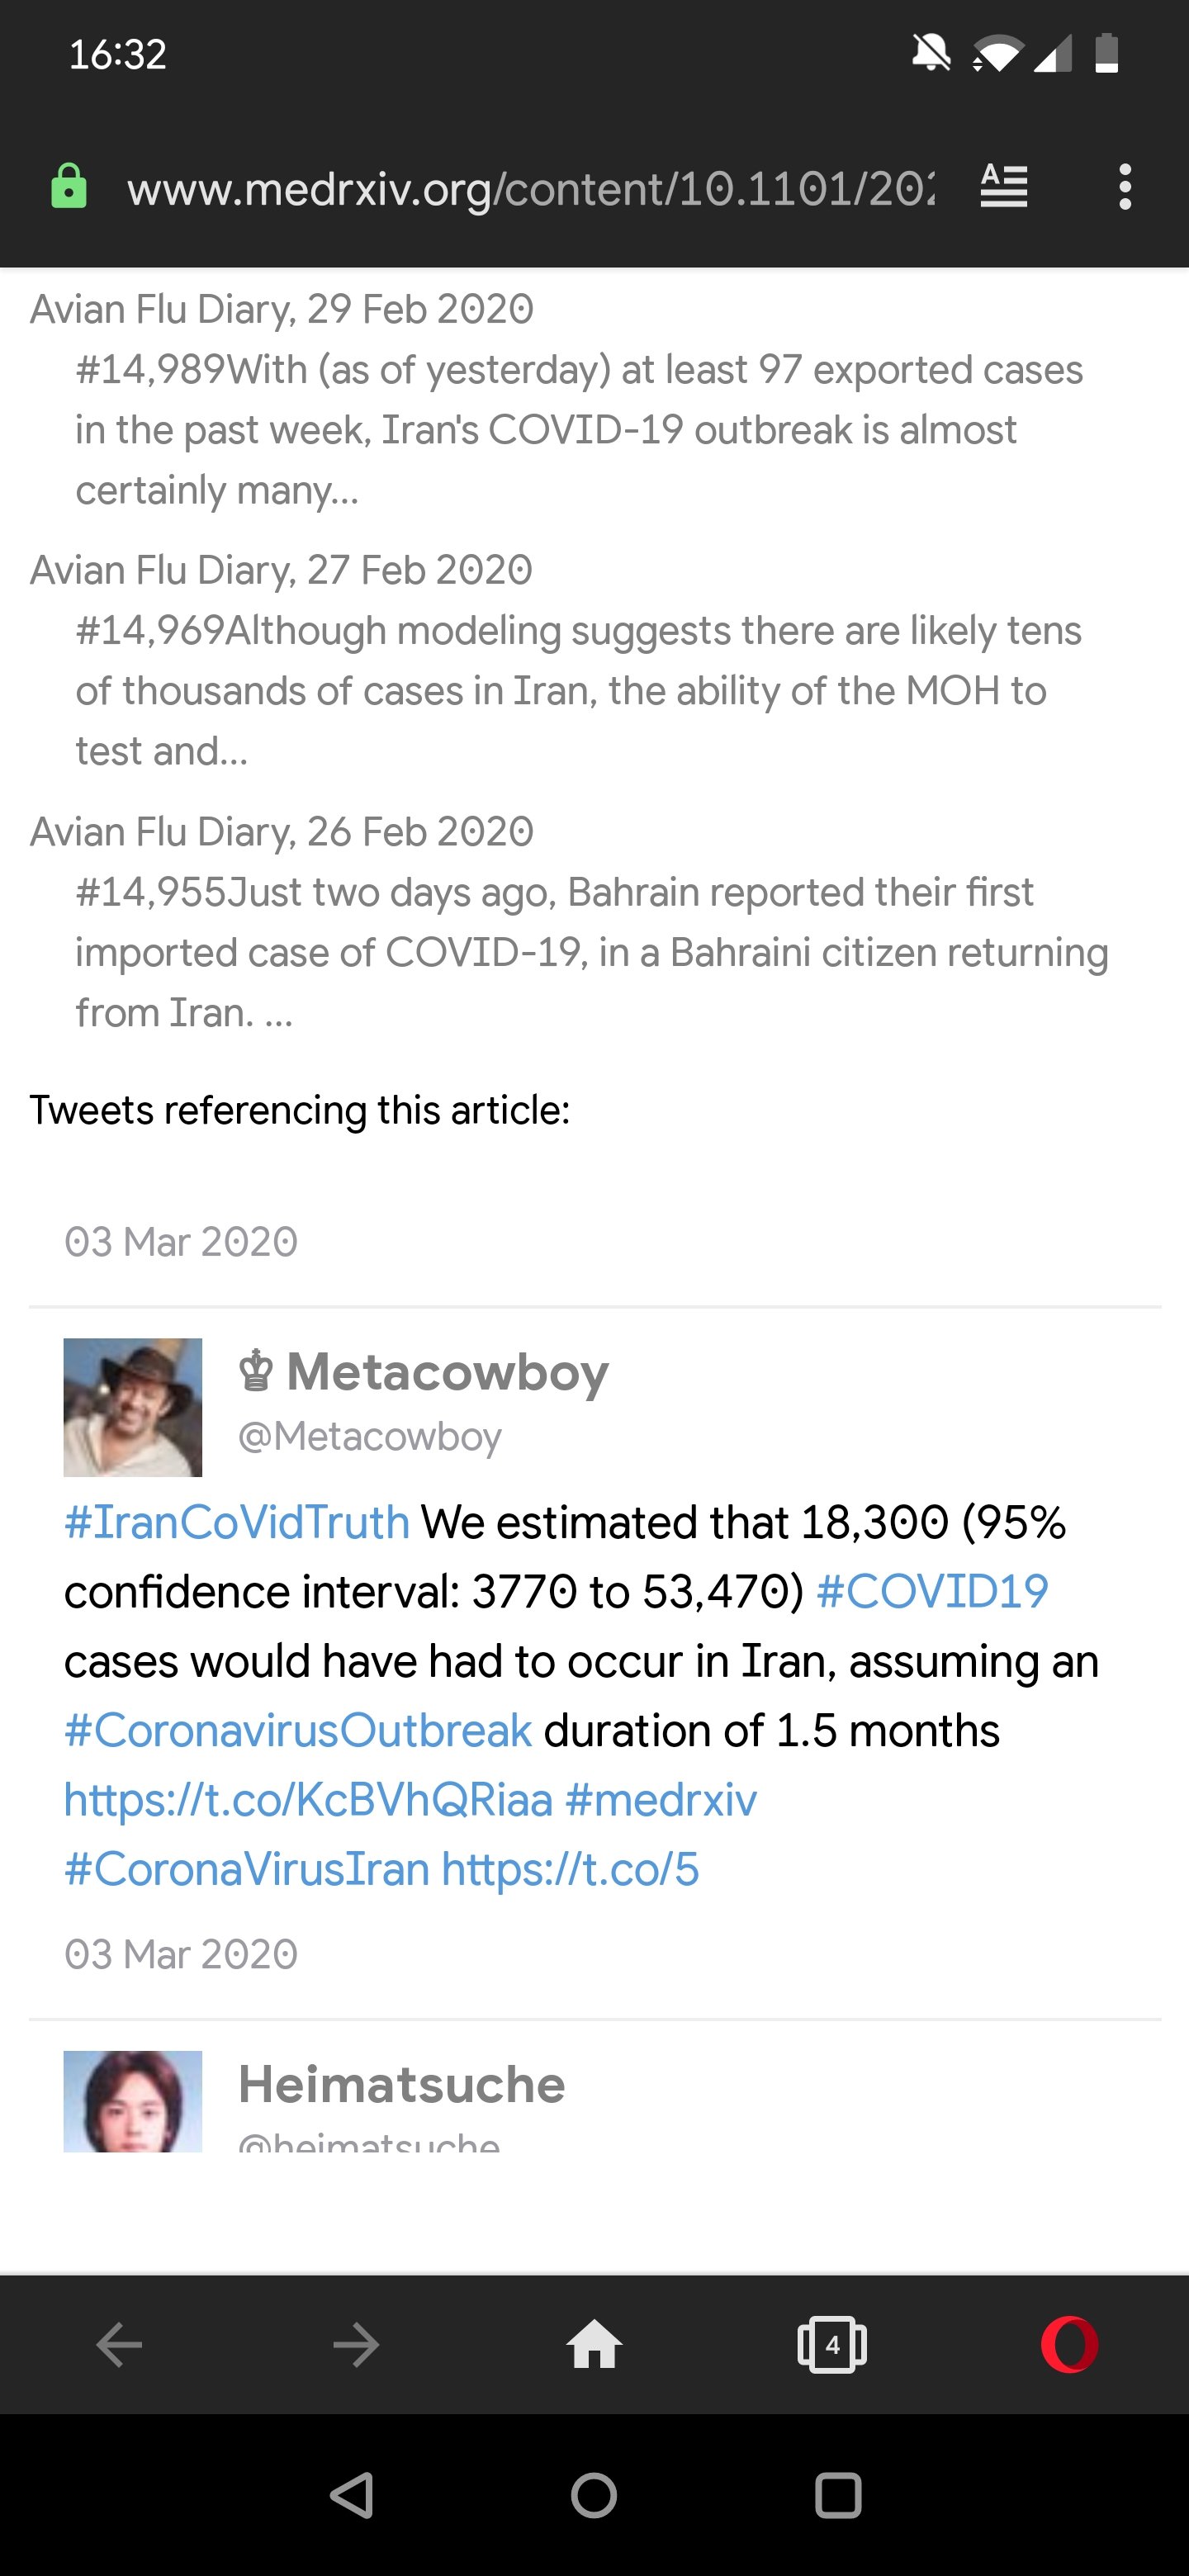
Task: Open the three-dot browser menu
Action: (x=1125, y=187)
